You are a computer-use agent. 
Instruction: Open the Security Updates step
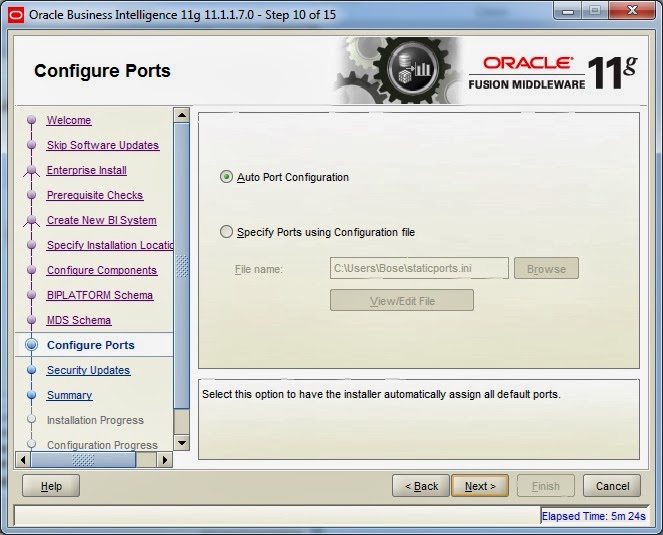tap(88, 370)
